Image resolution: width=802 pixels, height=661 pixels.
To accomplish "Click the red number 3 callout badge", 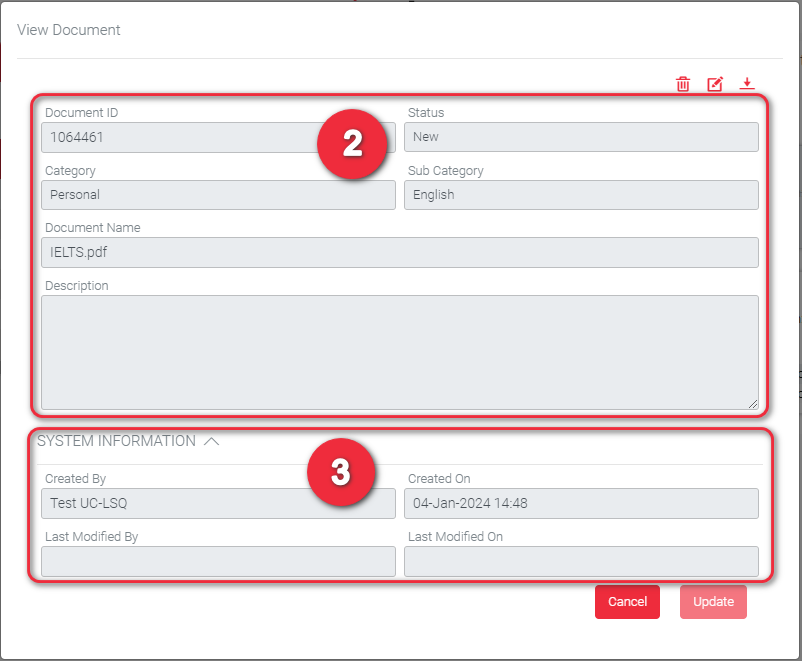I will pyautogui.click(x=340, y=473).
